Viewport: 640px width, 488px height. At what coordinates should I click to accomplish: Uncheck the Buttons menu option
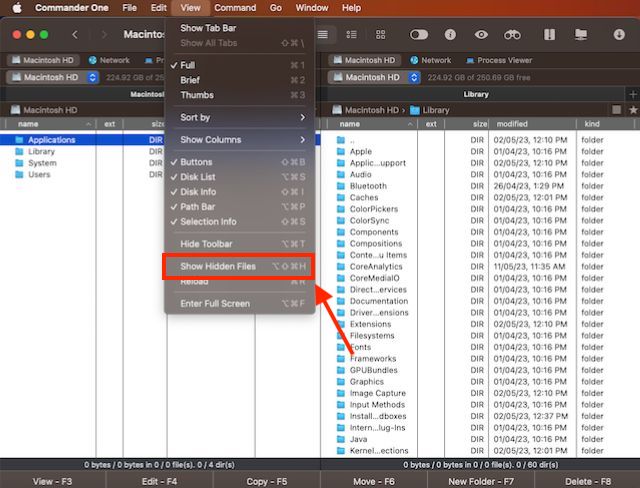click(x=240, y=162)
